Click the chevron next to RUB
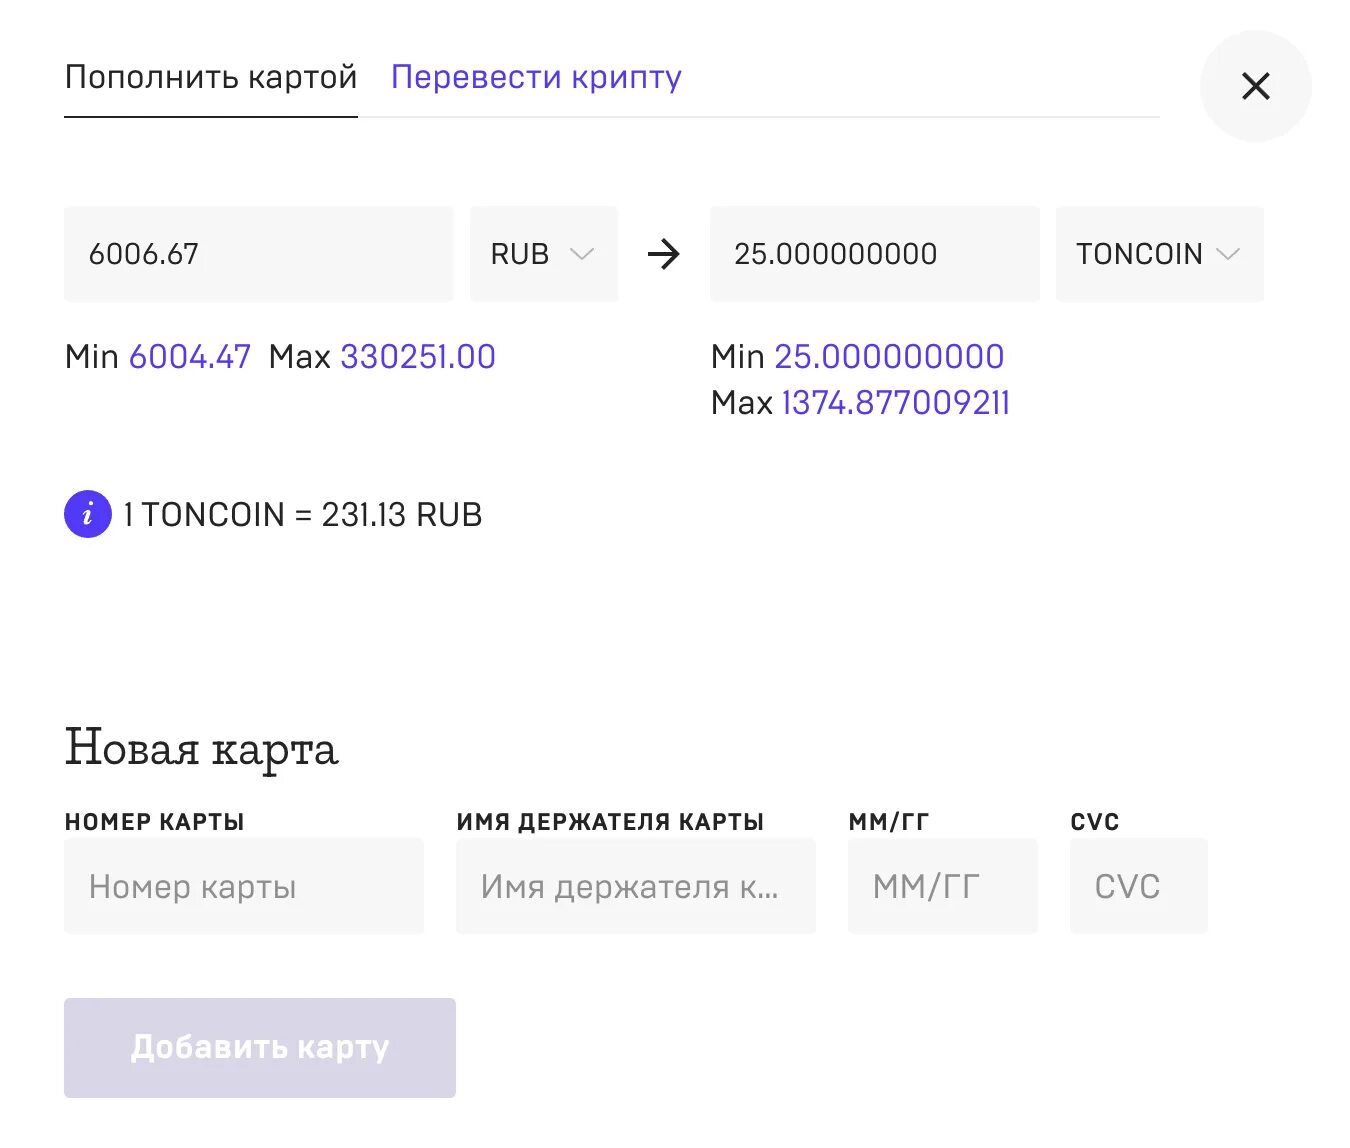1350x1148 pixels. [582, 254]
